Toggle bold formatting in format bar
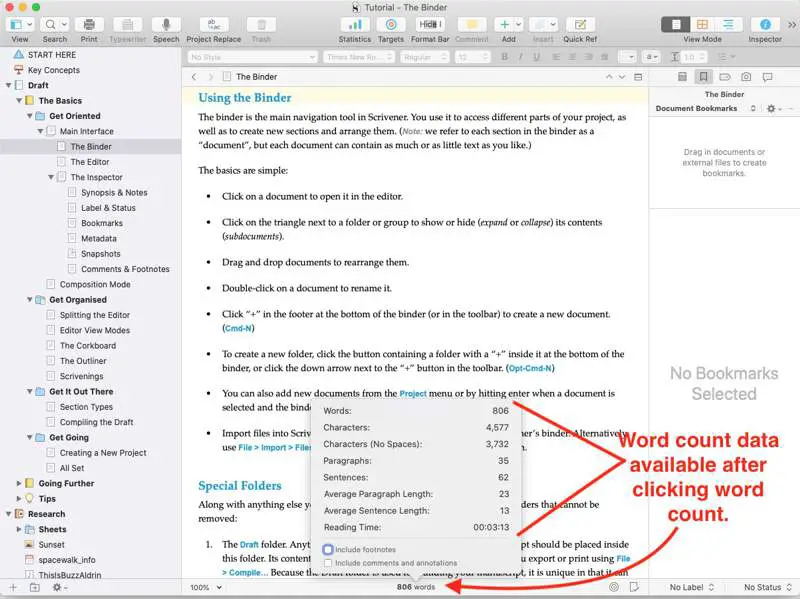The image size is (800, 599). click(505, 57)
